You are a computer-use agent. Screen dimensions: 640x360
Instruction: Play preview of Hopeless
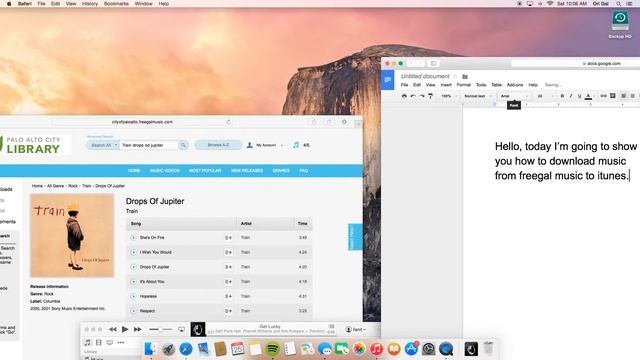[133, 296]
